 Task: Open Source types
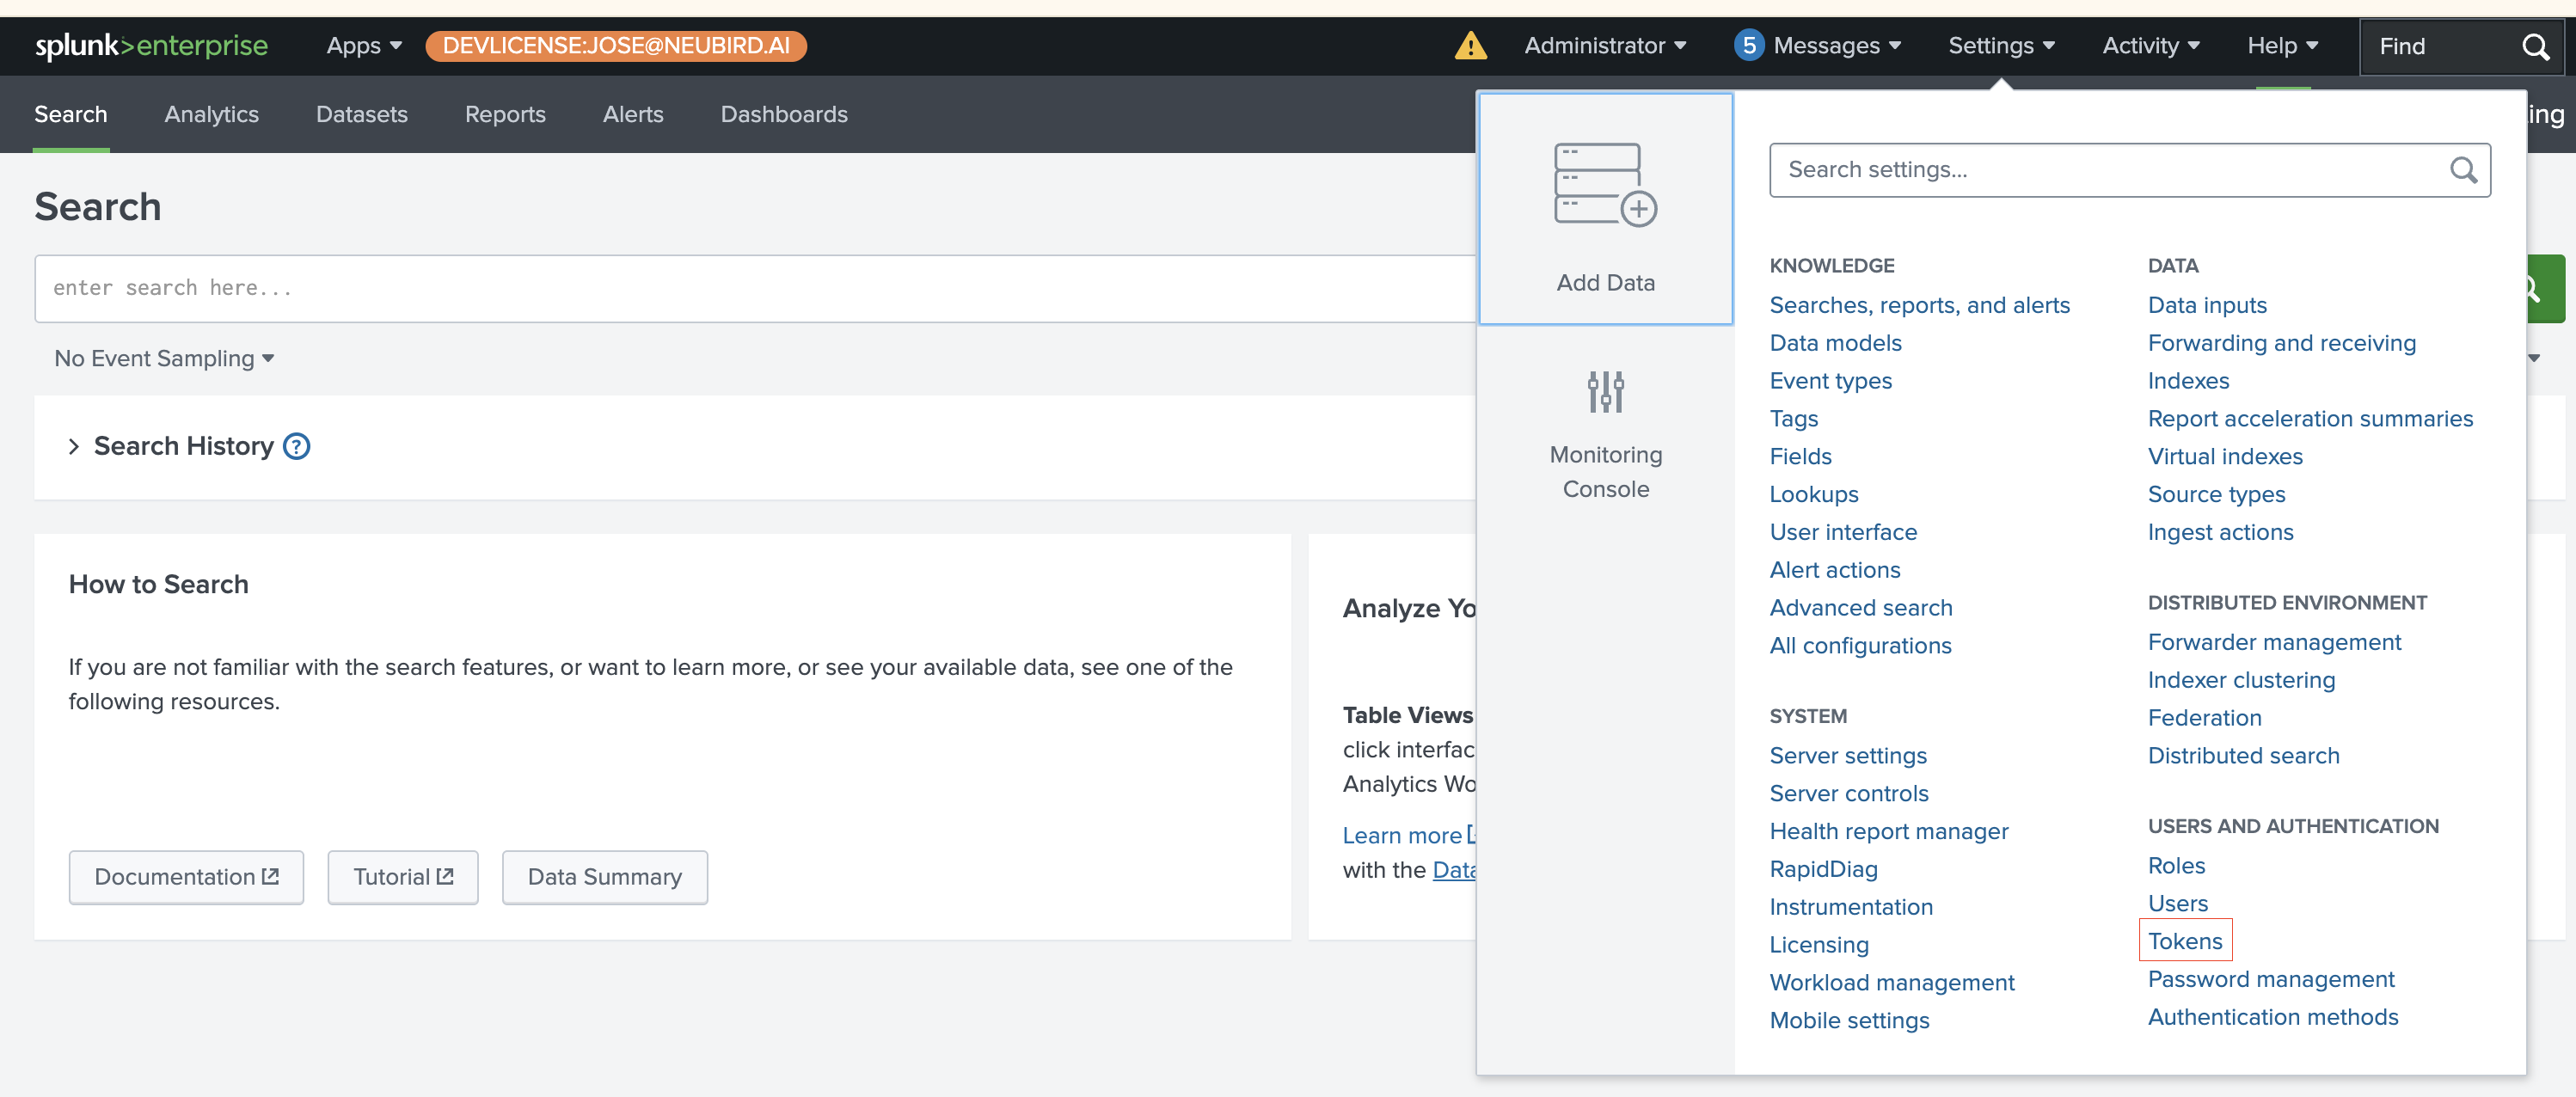(2216, 495)
